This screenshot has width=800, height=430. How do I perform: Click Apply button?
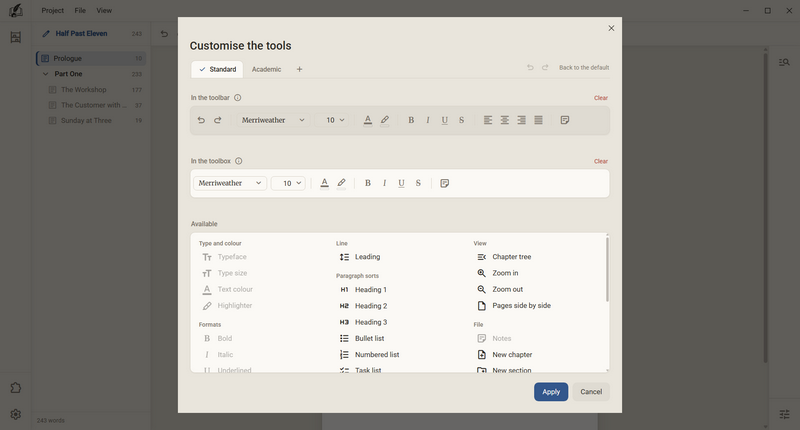click(x=551, y=392)
